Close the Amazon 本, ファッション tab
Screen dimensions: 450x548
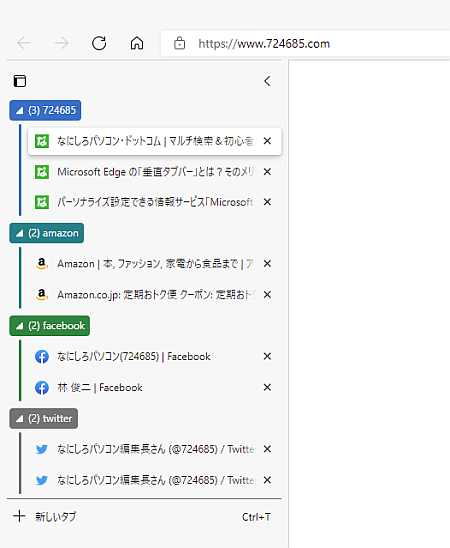point(267,264)
